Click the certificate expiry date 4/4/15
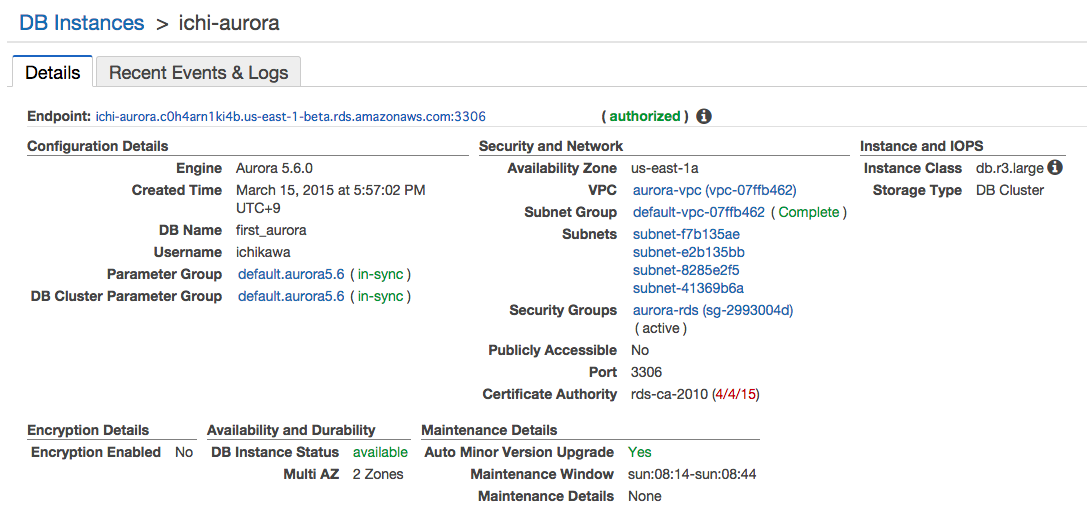 [x=735, y=394]
